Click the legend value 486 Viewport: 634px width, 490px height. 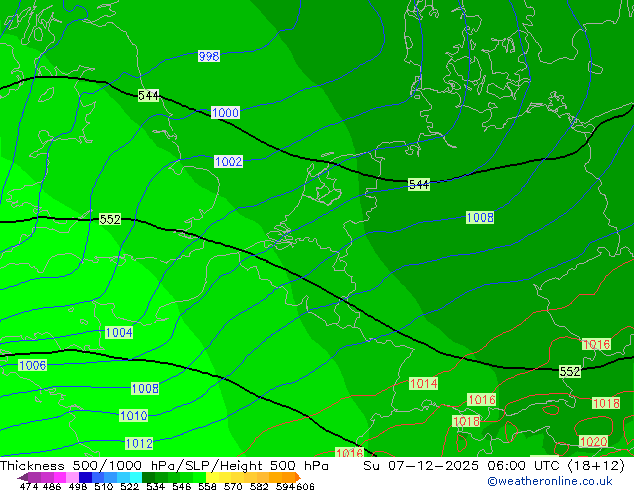(x=52, y=486)
